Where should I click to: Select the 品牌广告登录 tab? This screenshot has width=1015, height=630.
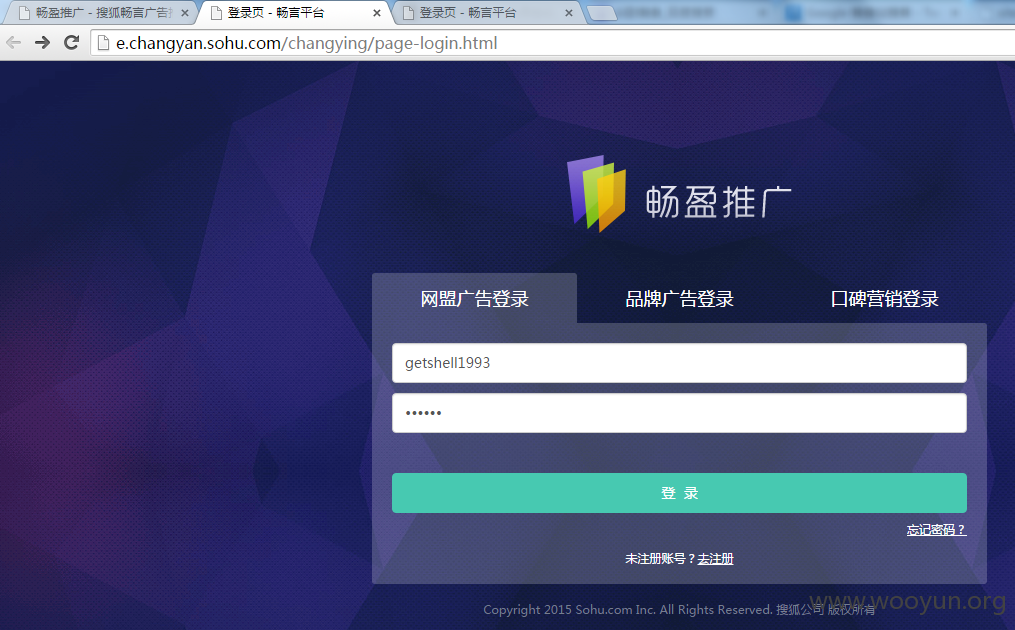679,298
